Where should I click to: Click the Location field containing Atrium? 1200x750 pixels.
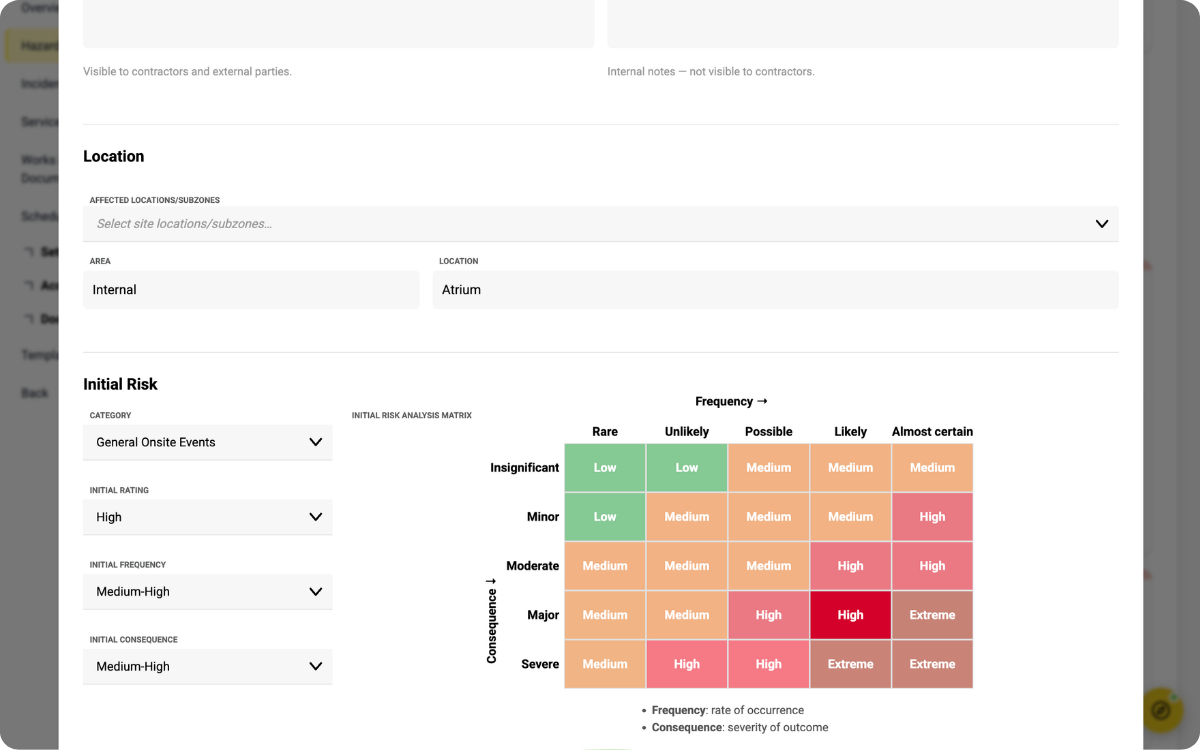tap(775, 290)
